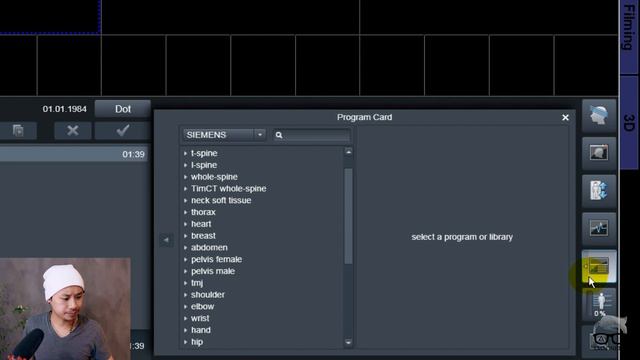Select the wrist entry
The image size is (640, 360).
(x=200, y=318)
